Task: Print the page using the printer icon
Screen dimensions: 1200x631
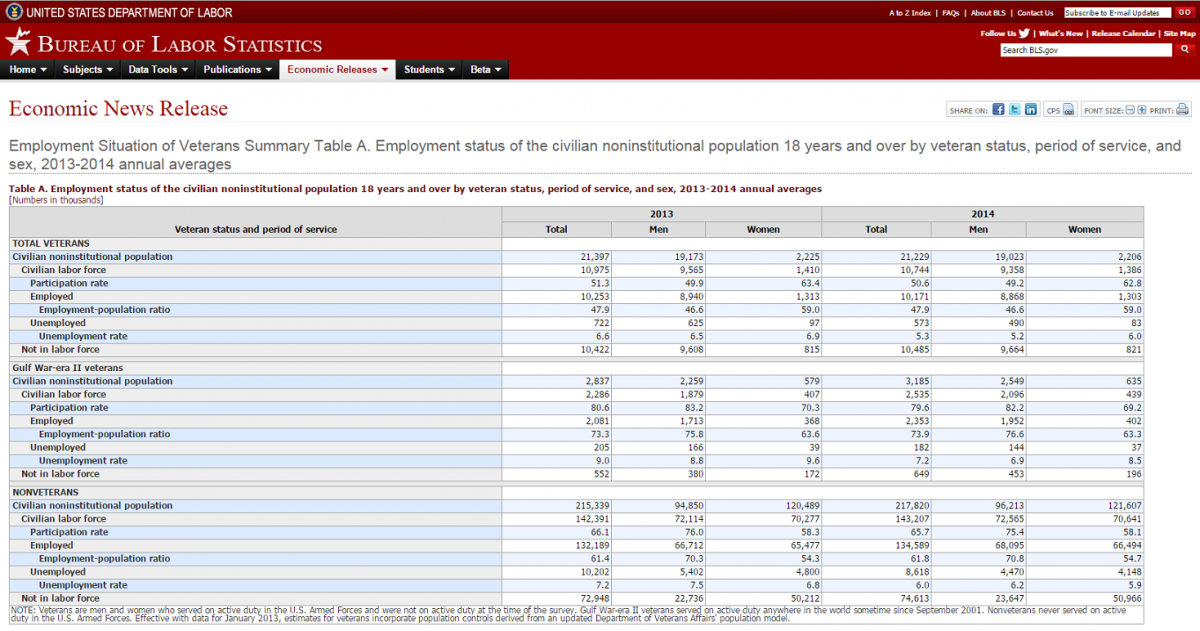Action: pos(1182,110)
